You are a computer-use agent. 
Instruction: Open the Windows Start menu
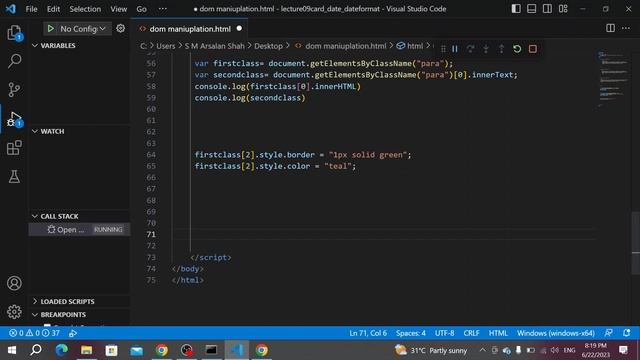pyautogui.click(x=12, y=350)
